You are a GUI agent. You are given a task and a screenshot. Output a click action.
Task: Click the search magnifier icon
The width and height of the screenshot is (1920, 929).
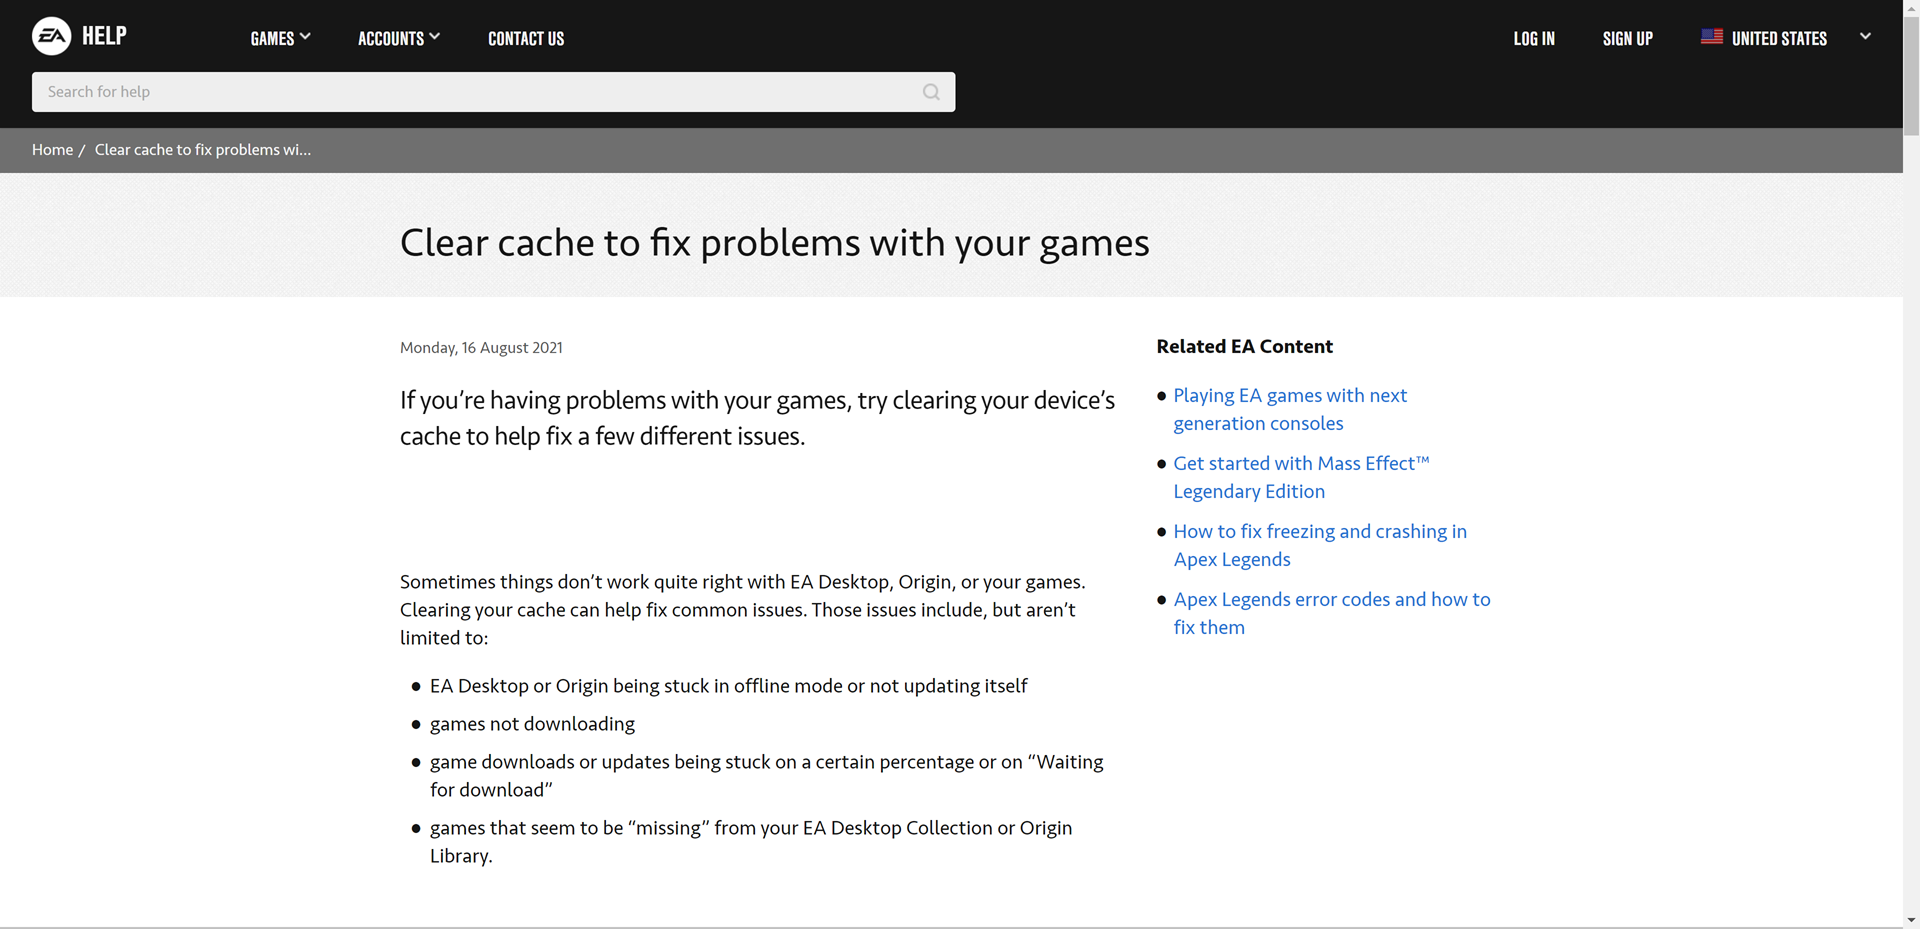931,92
